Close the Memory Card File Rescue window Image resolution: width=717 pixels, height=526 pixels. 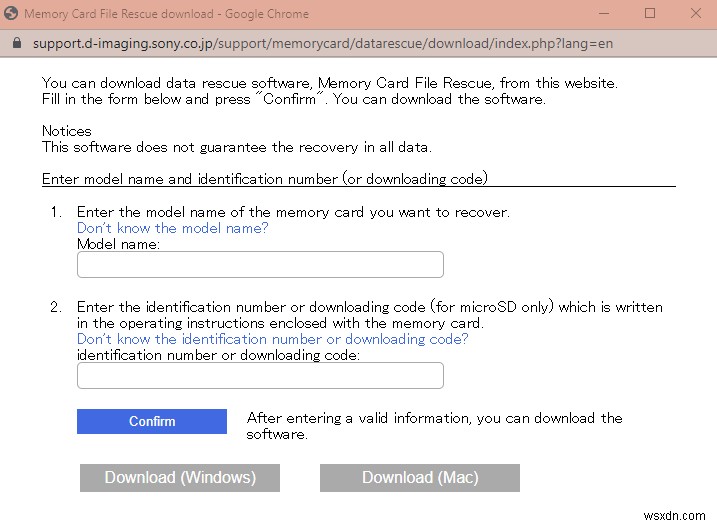696,14
